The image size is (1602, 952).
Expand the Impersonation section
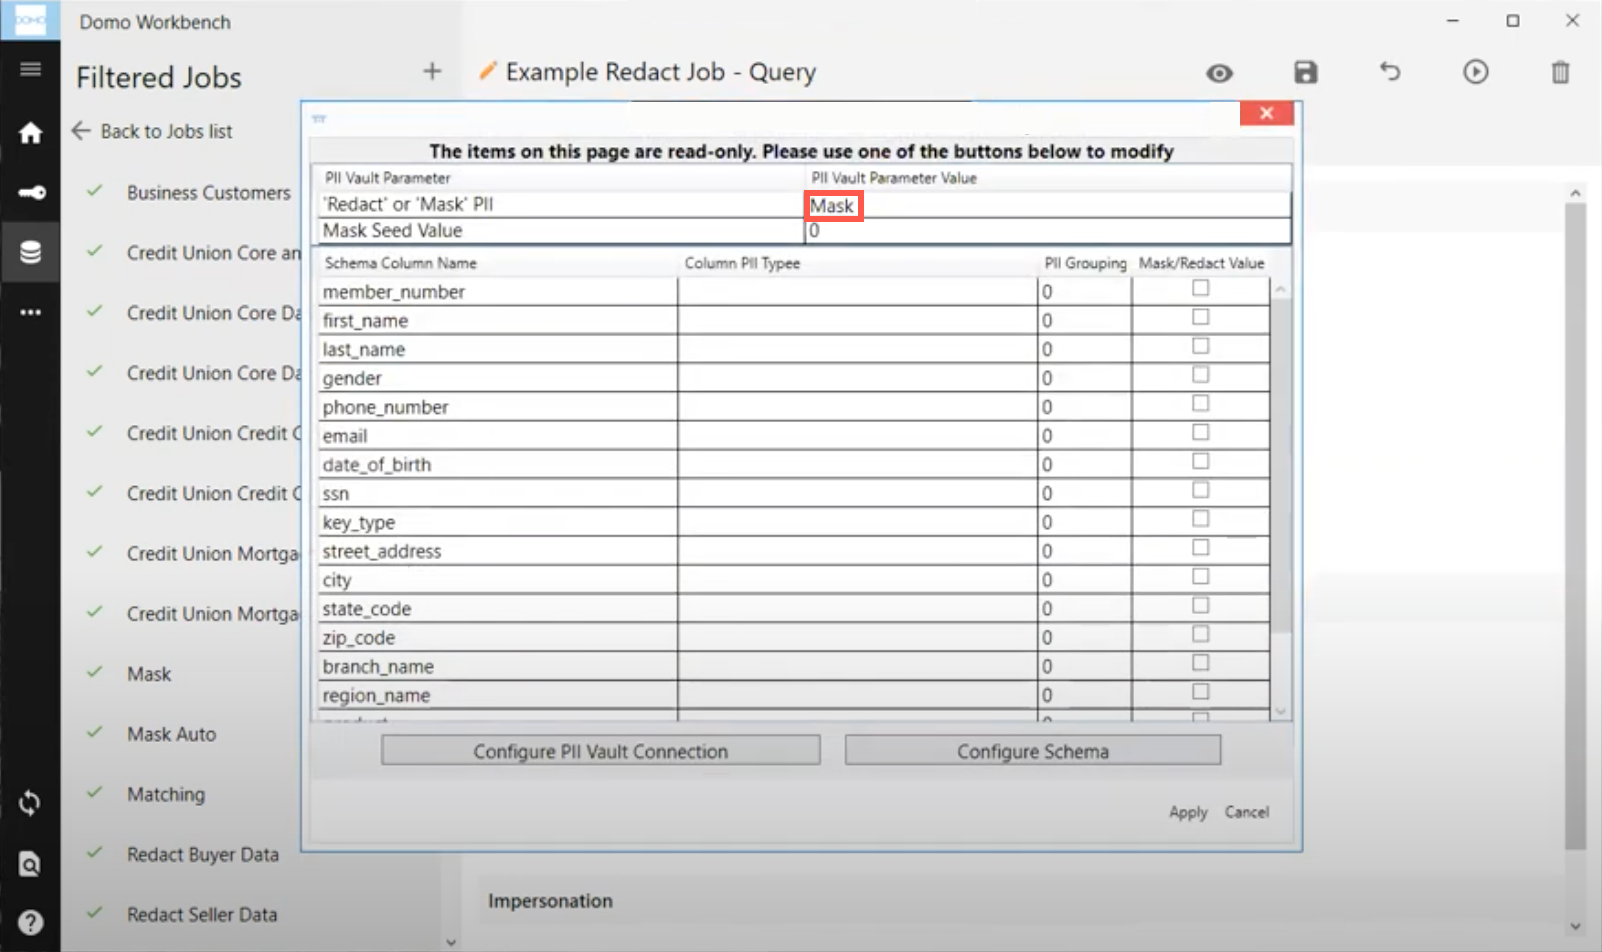coord(551,900)
